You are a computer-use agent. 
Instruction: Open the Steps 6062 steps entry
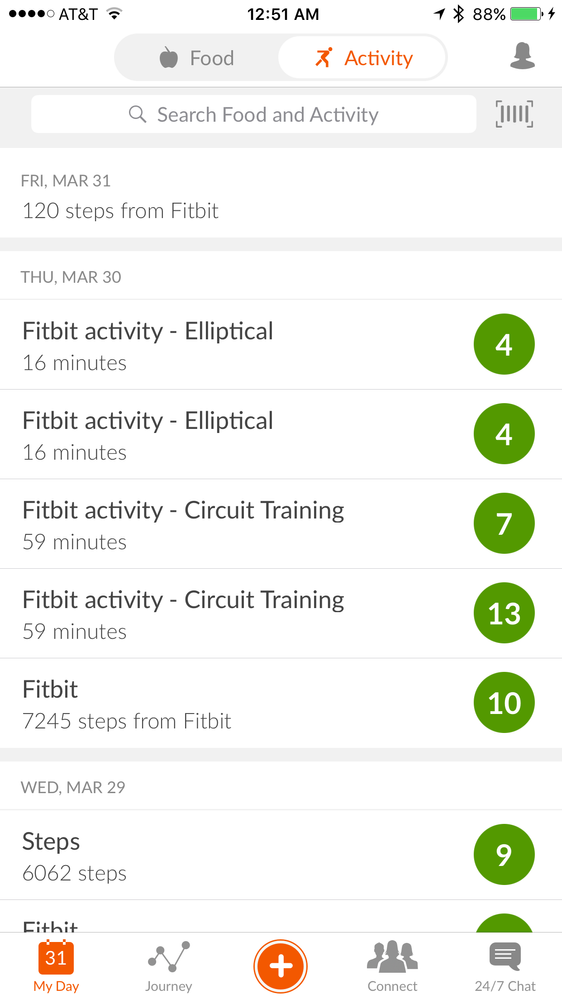point(281,855)
